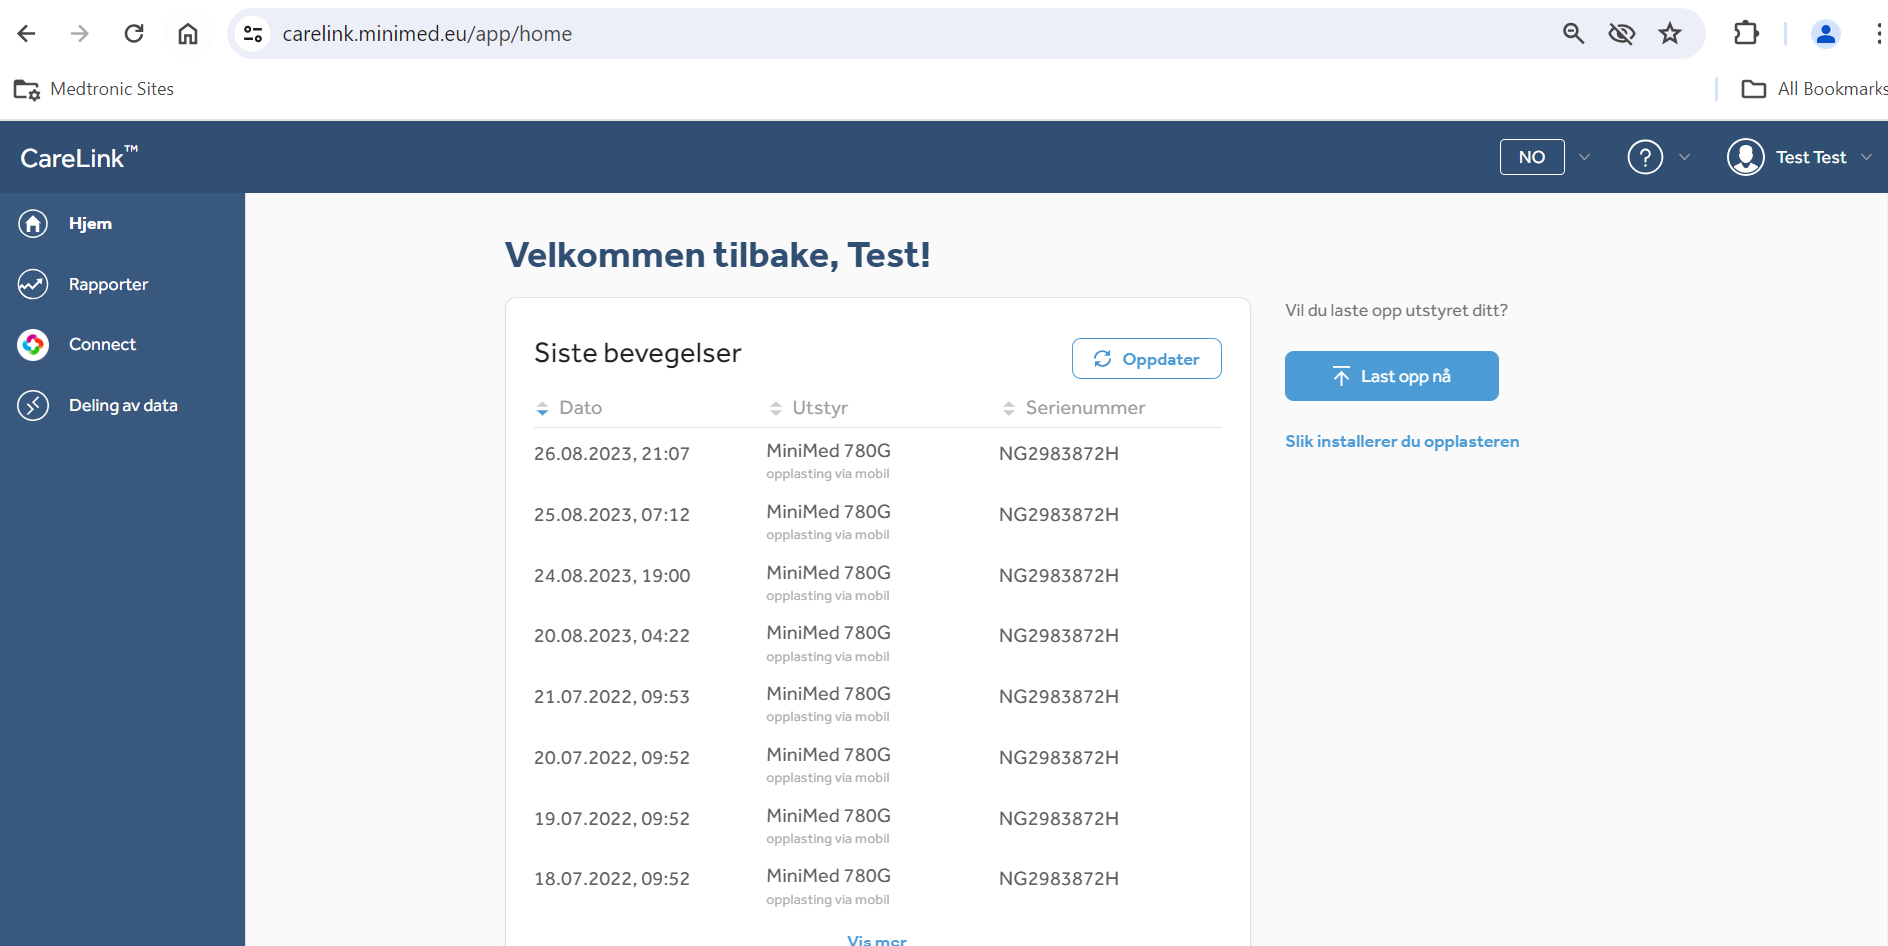Click the crossed-eye tracking protection icon
Screen dimensions: 1888x946
coord(1621,34)
